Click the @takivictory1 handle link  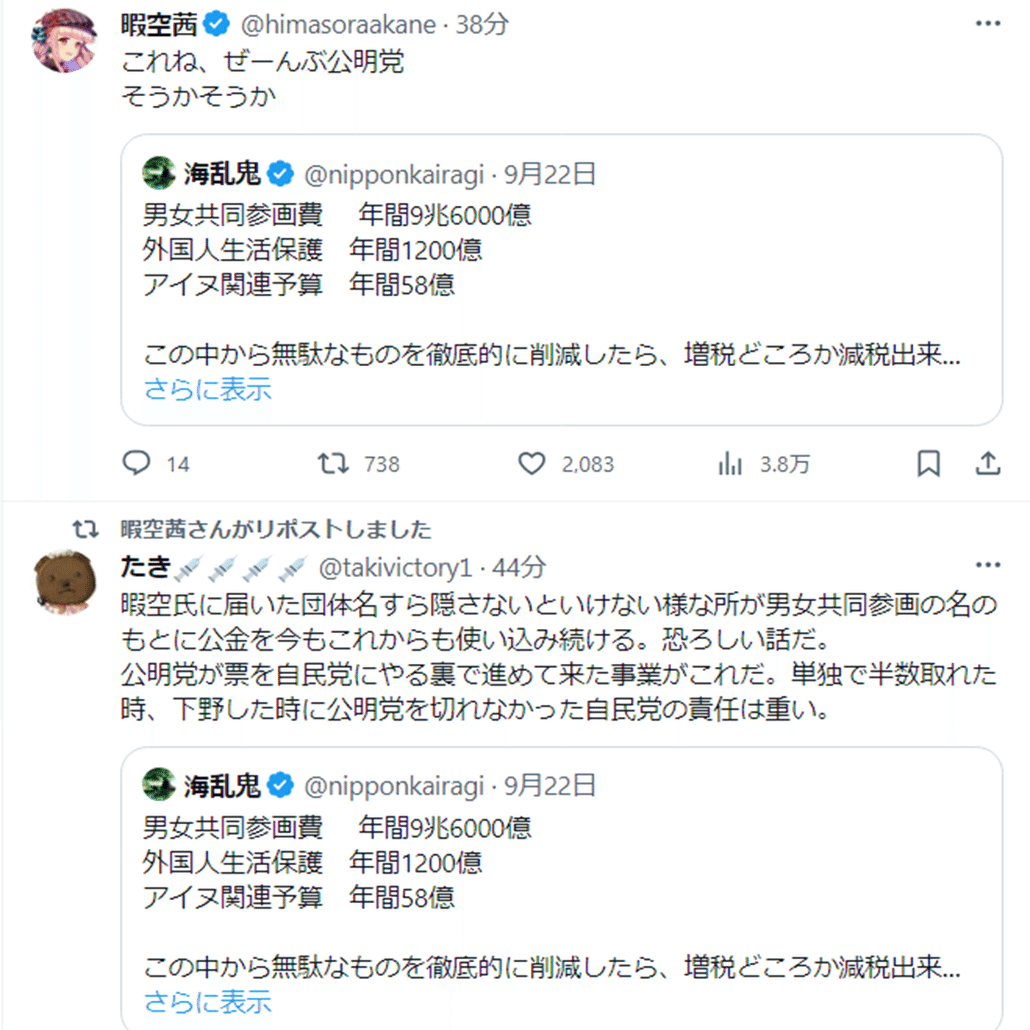[395, 568]
